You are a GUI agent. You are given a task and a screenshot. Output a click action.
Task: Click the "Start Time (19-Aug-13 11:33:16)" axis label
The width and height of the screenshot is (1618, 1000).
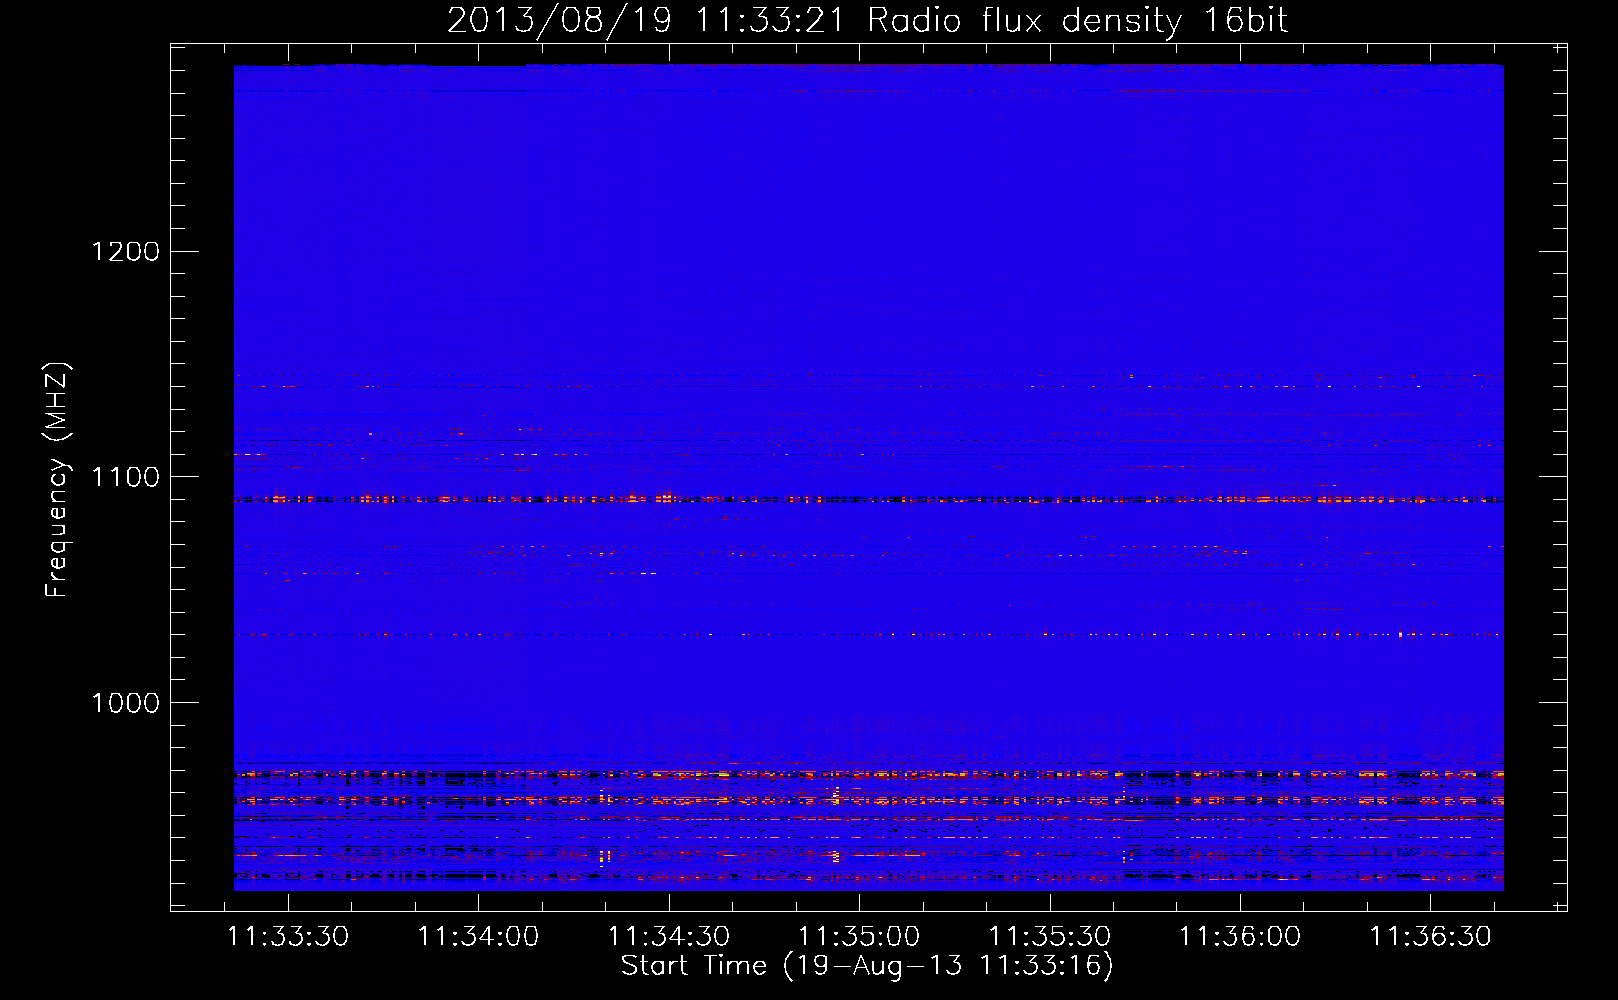[867, 966]
